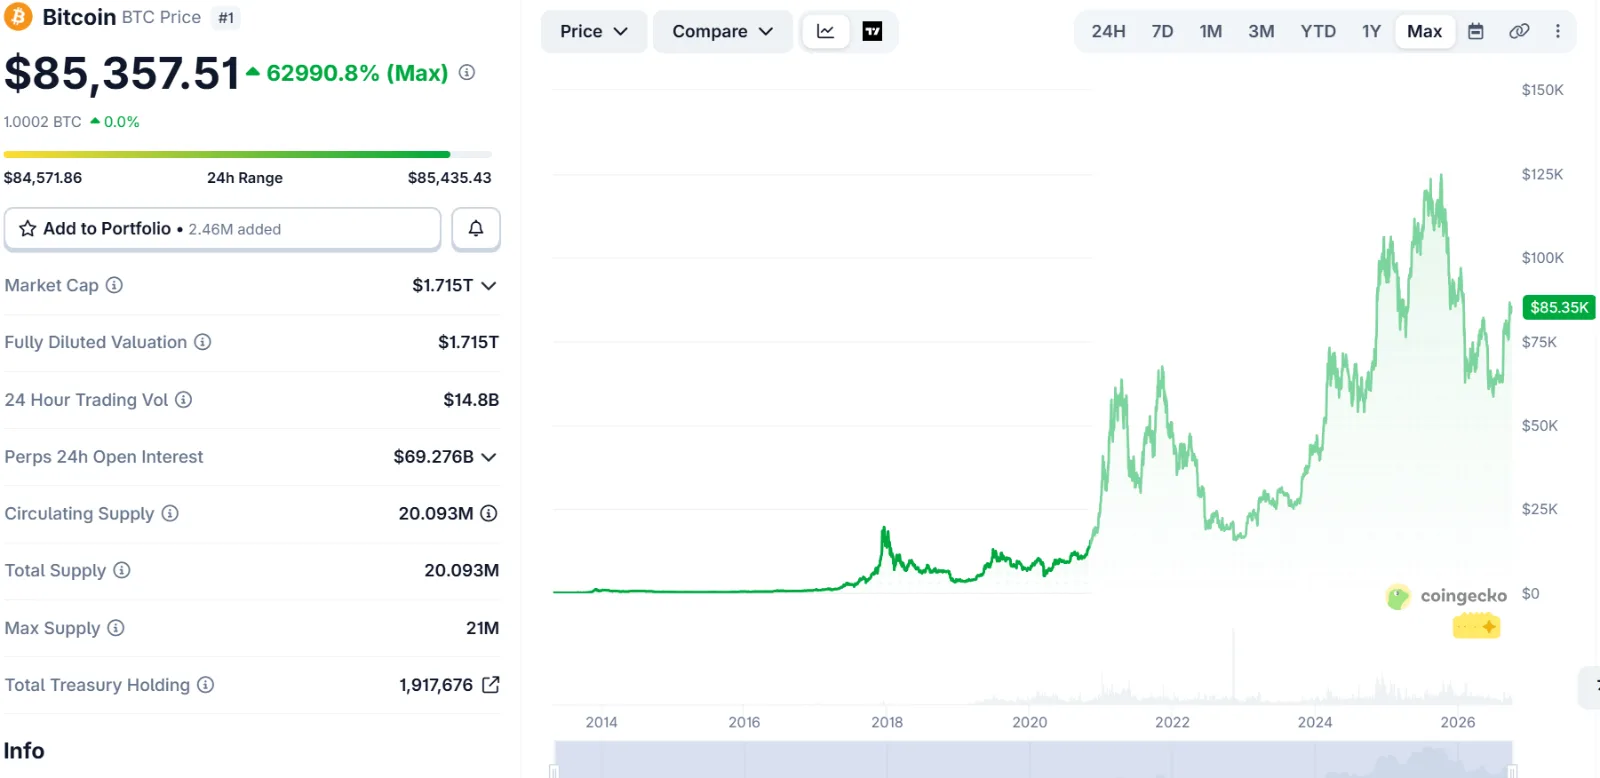Click the $85.35K current price tag
Image resolution: width=1600 pixels, height=778 pixels.
[x=1559, y=307]
